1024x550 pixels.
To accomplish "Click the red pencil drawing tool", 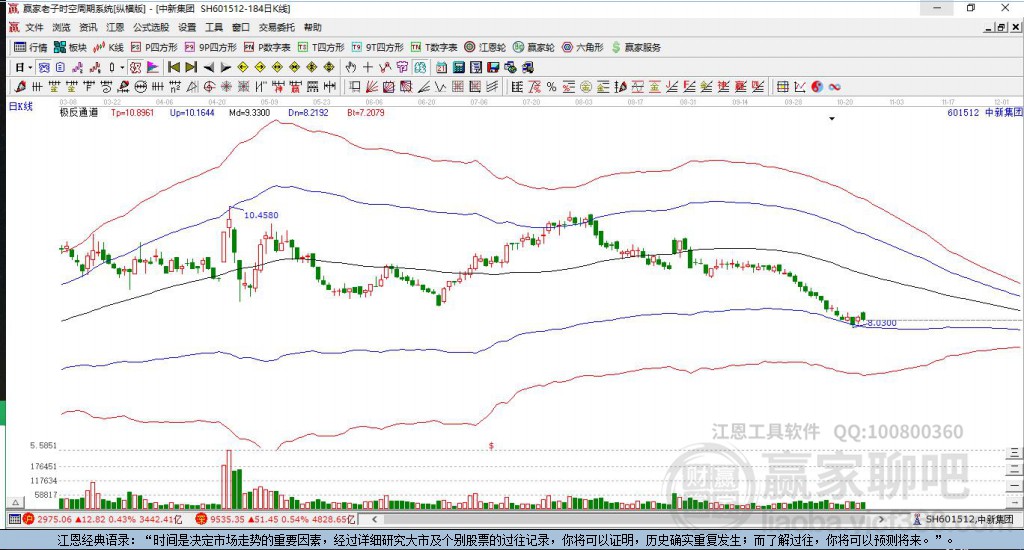I will click(20, 86).
